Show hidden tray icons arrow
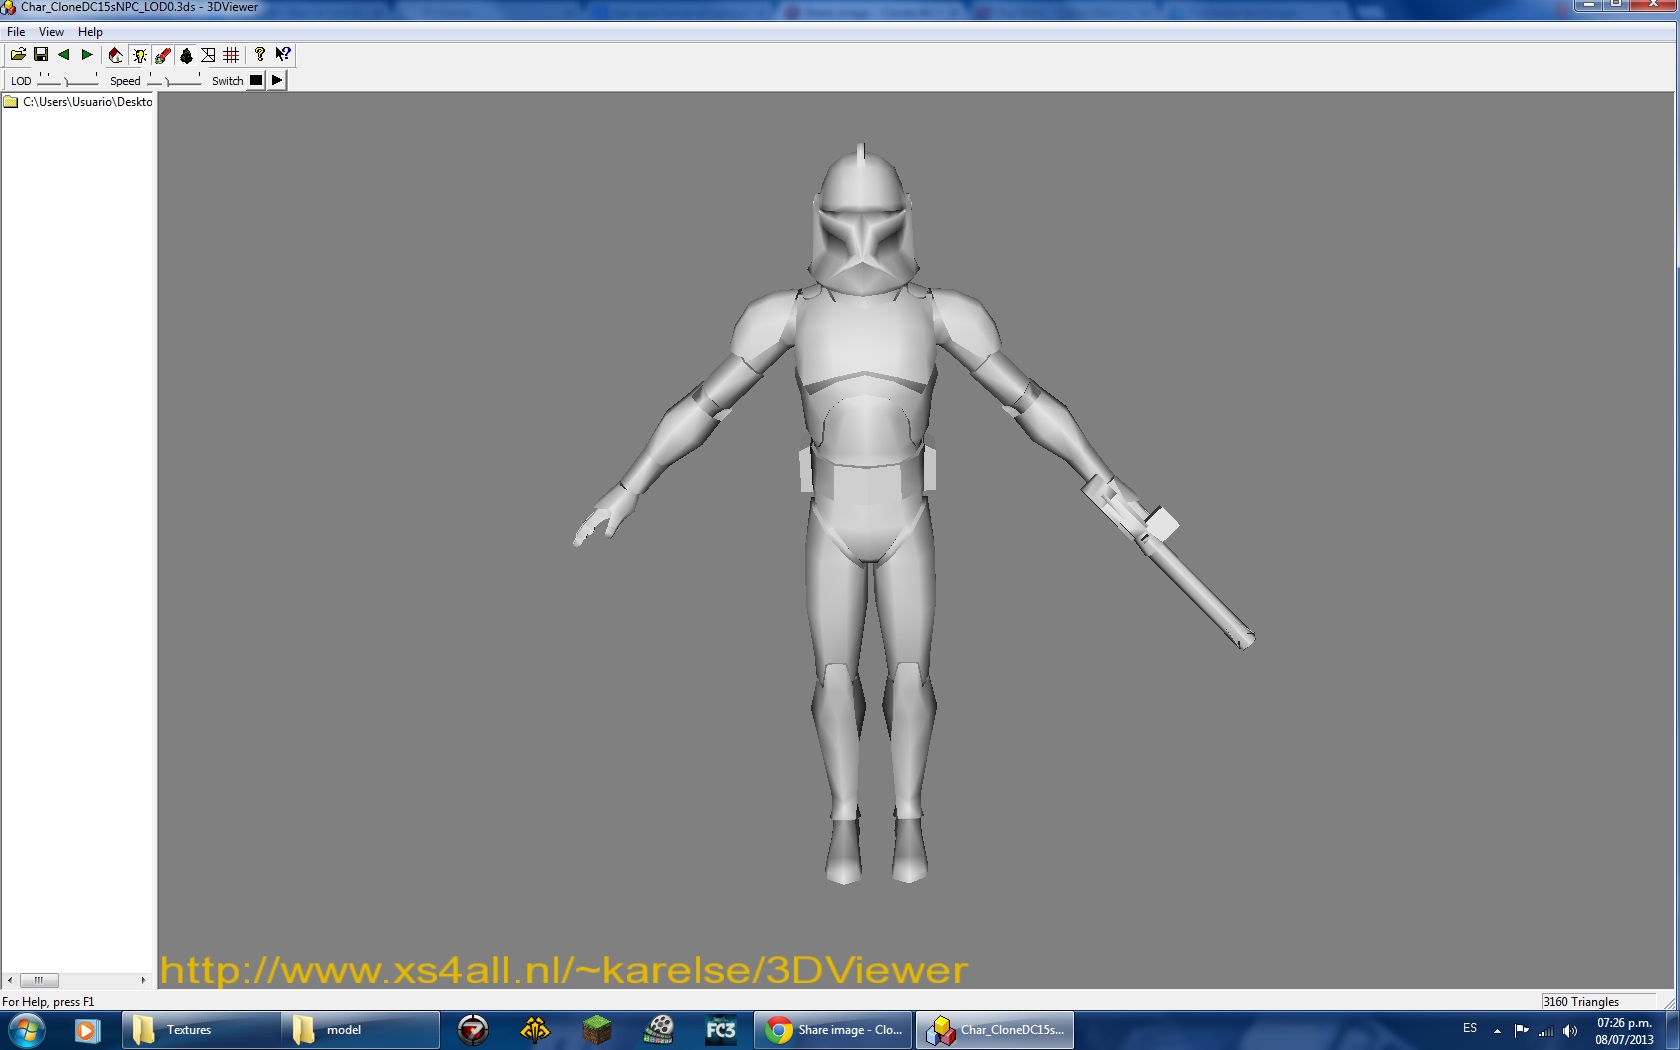 click(x=1497, y=1031)
